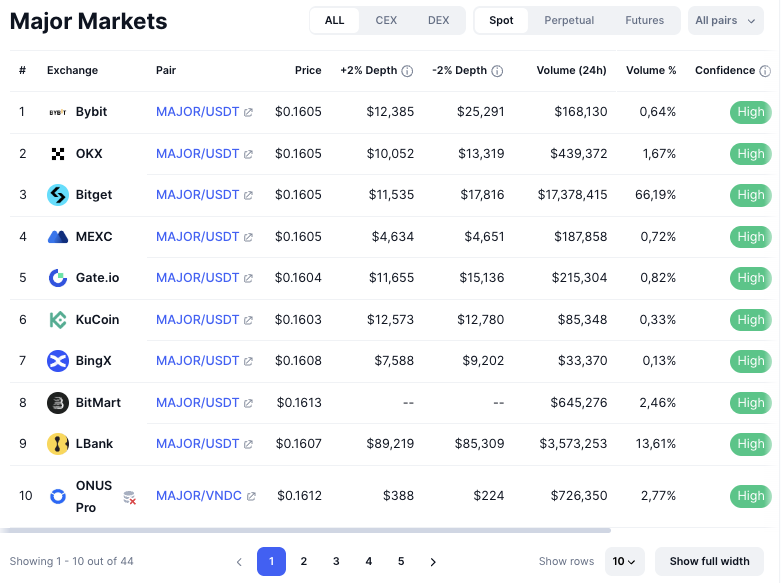Click Bitget volume percent 66,19%
This screenshot has width=781, height=583.
point(655,195)
